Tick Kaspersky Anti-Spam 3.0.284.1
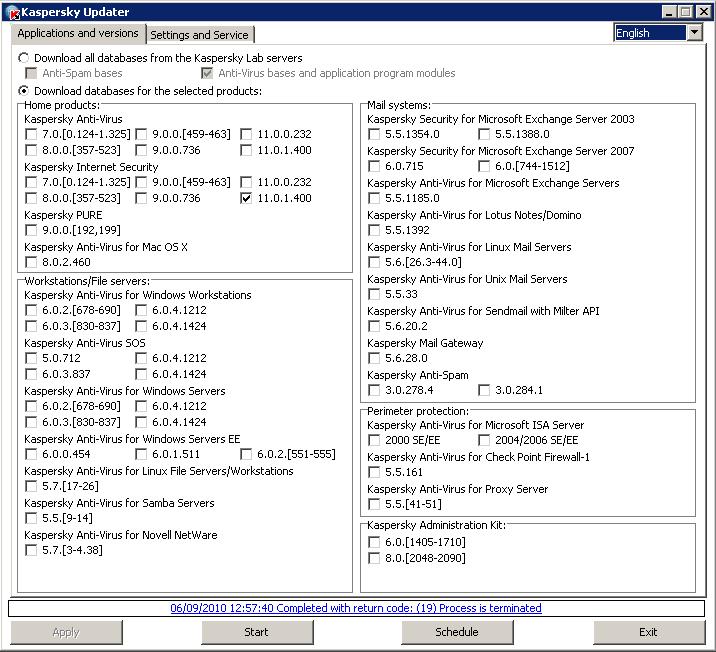Viewport: 716px width, 652px height. (x=484, y=390)
